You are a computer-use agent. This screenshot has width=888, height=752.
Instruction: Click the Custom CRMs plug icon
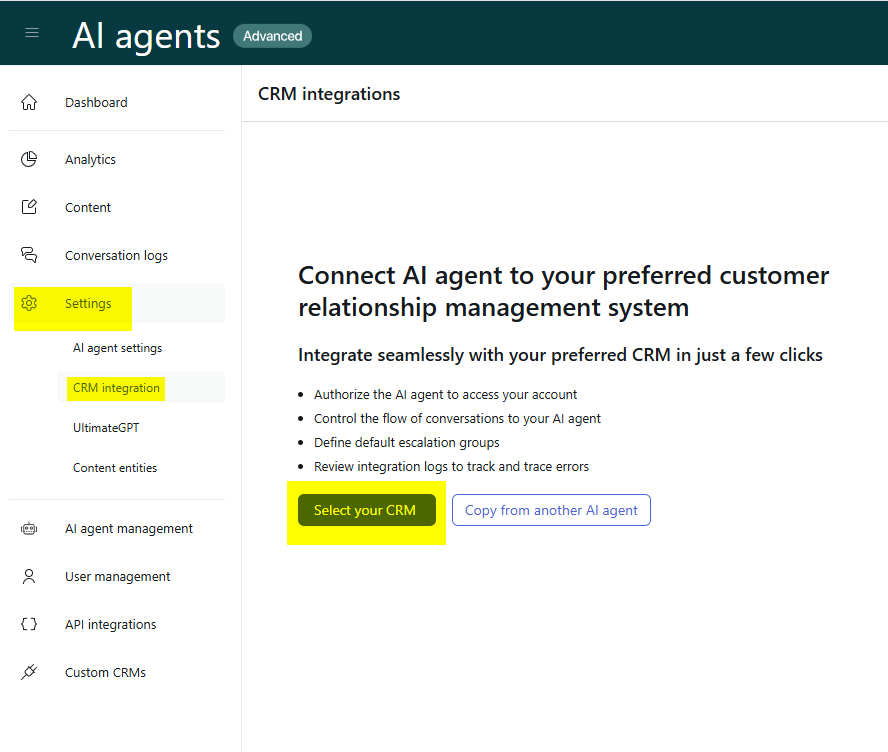[29, 672]
